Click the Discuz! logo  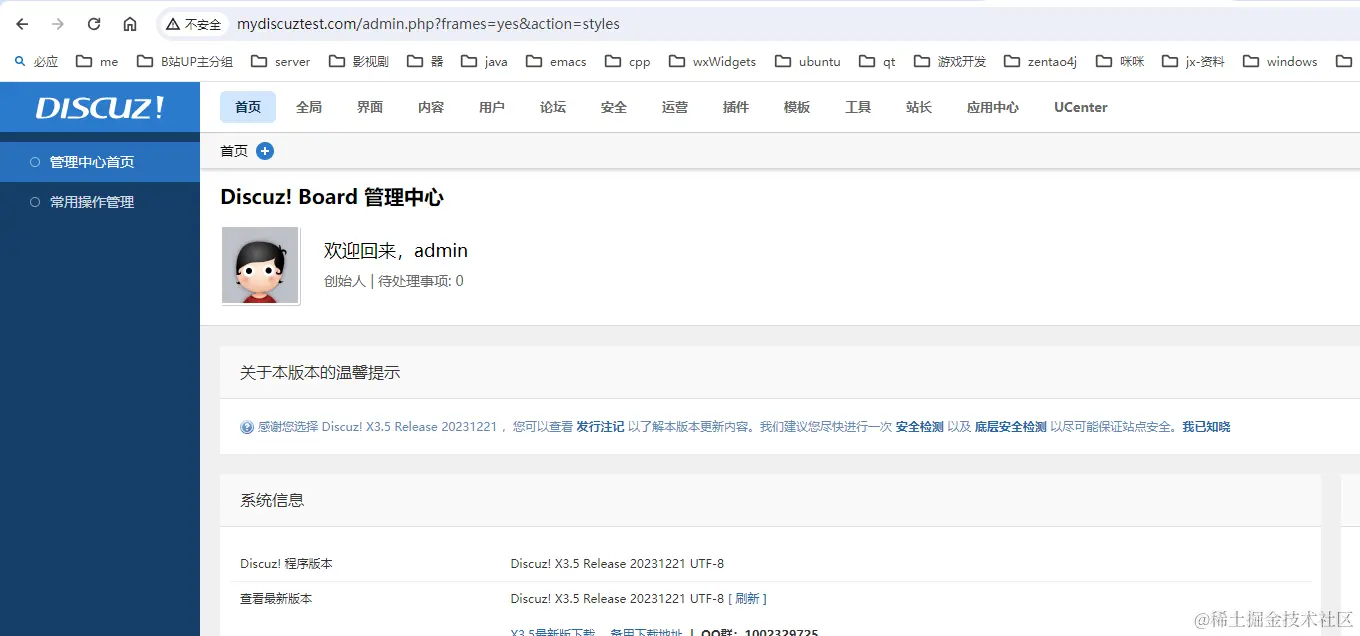click(100, 108)
